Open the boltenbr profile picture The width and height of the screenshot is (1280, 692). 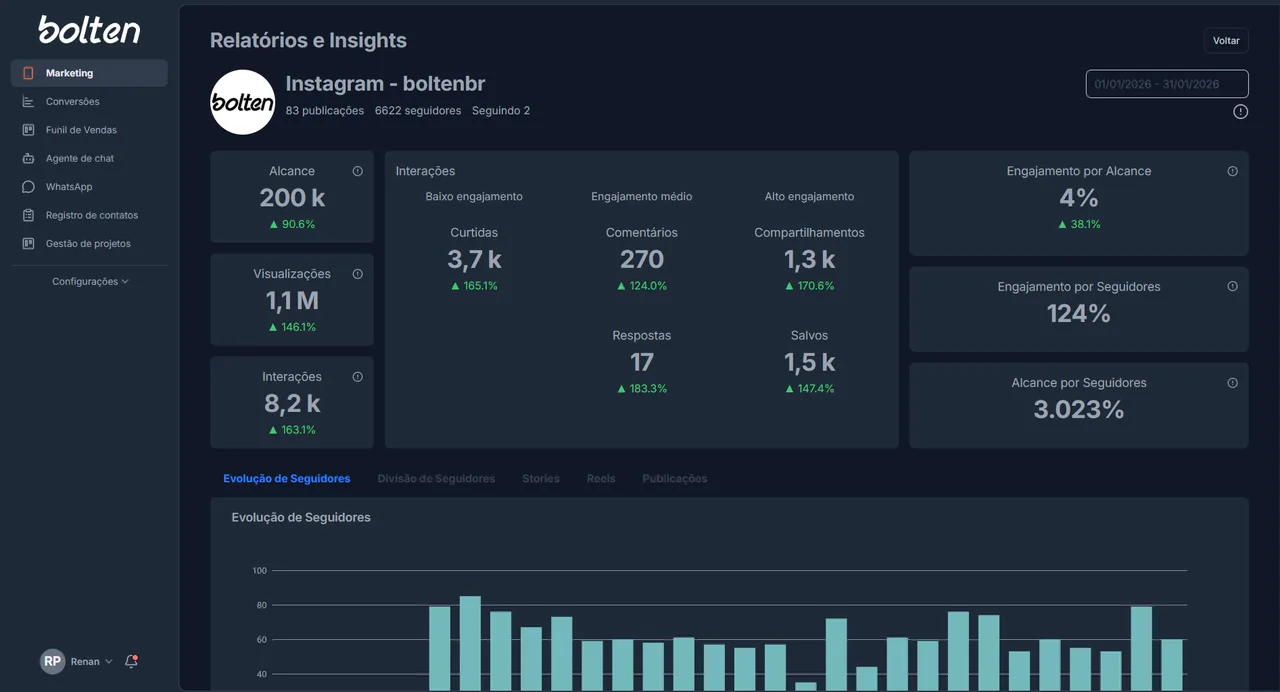pos(243,102)
